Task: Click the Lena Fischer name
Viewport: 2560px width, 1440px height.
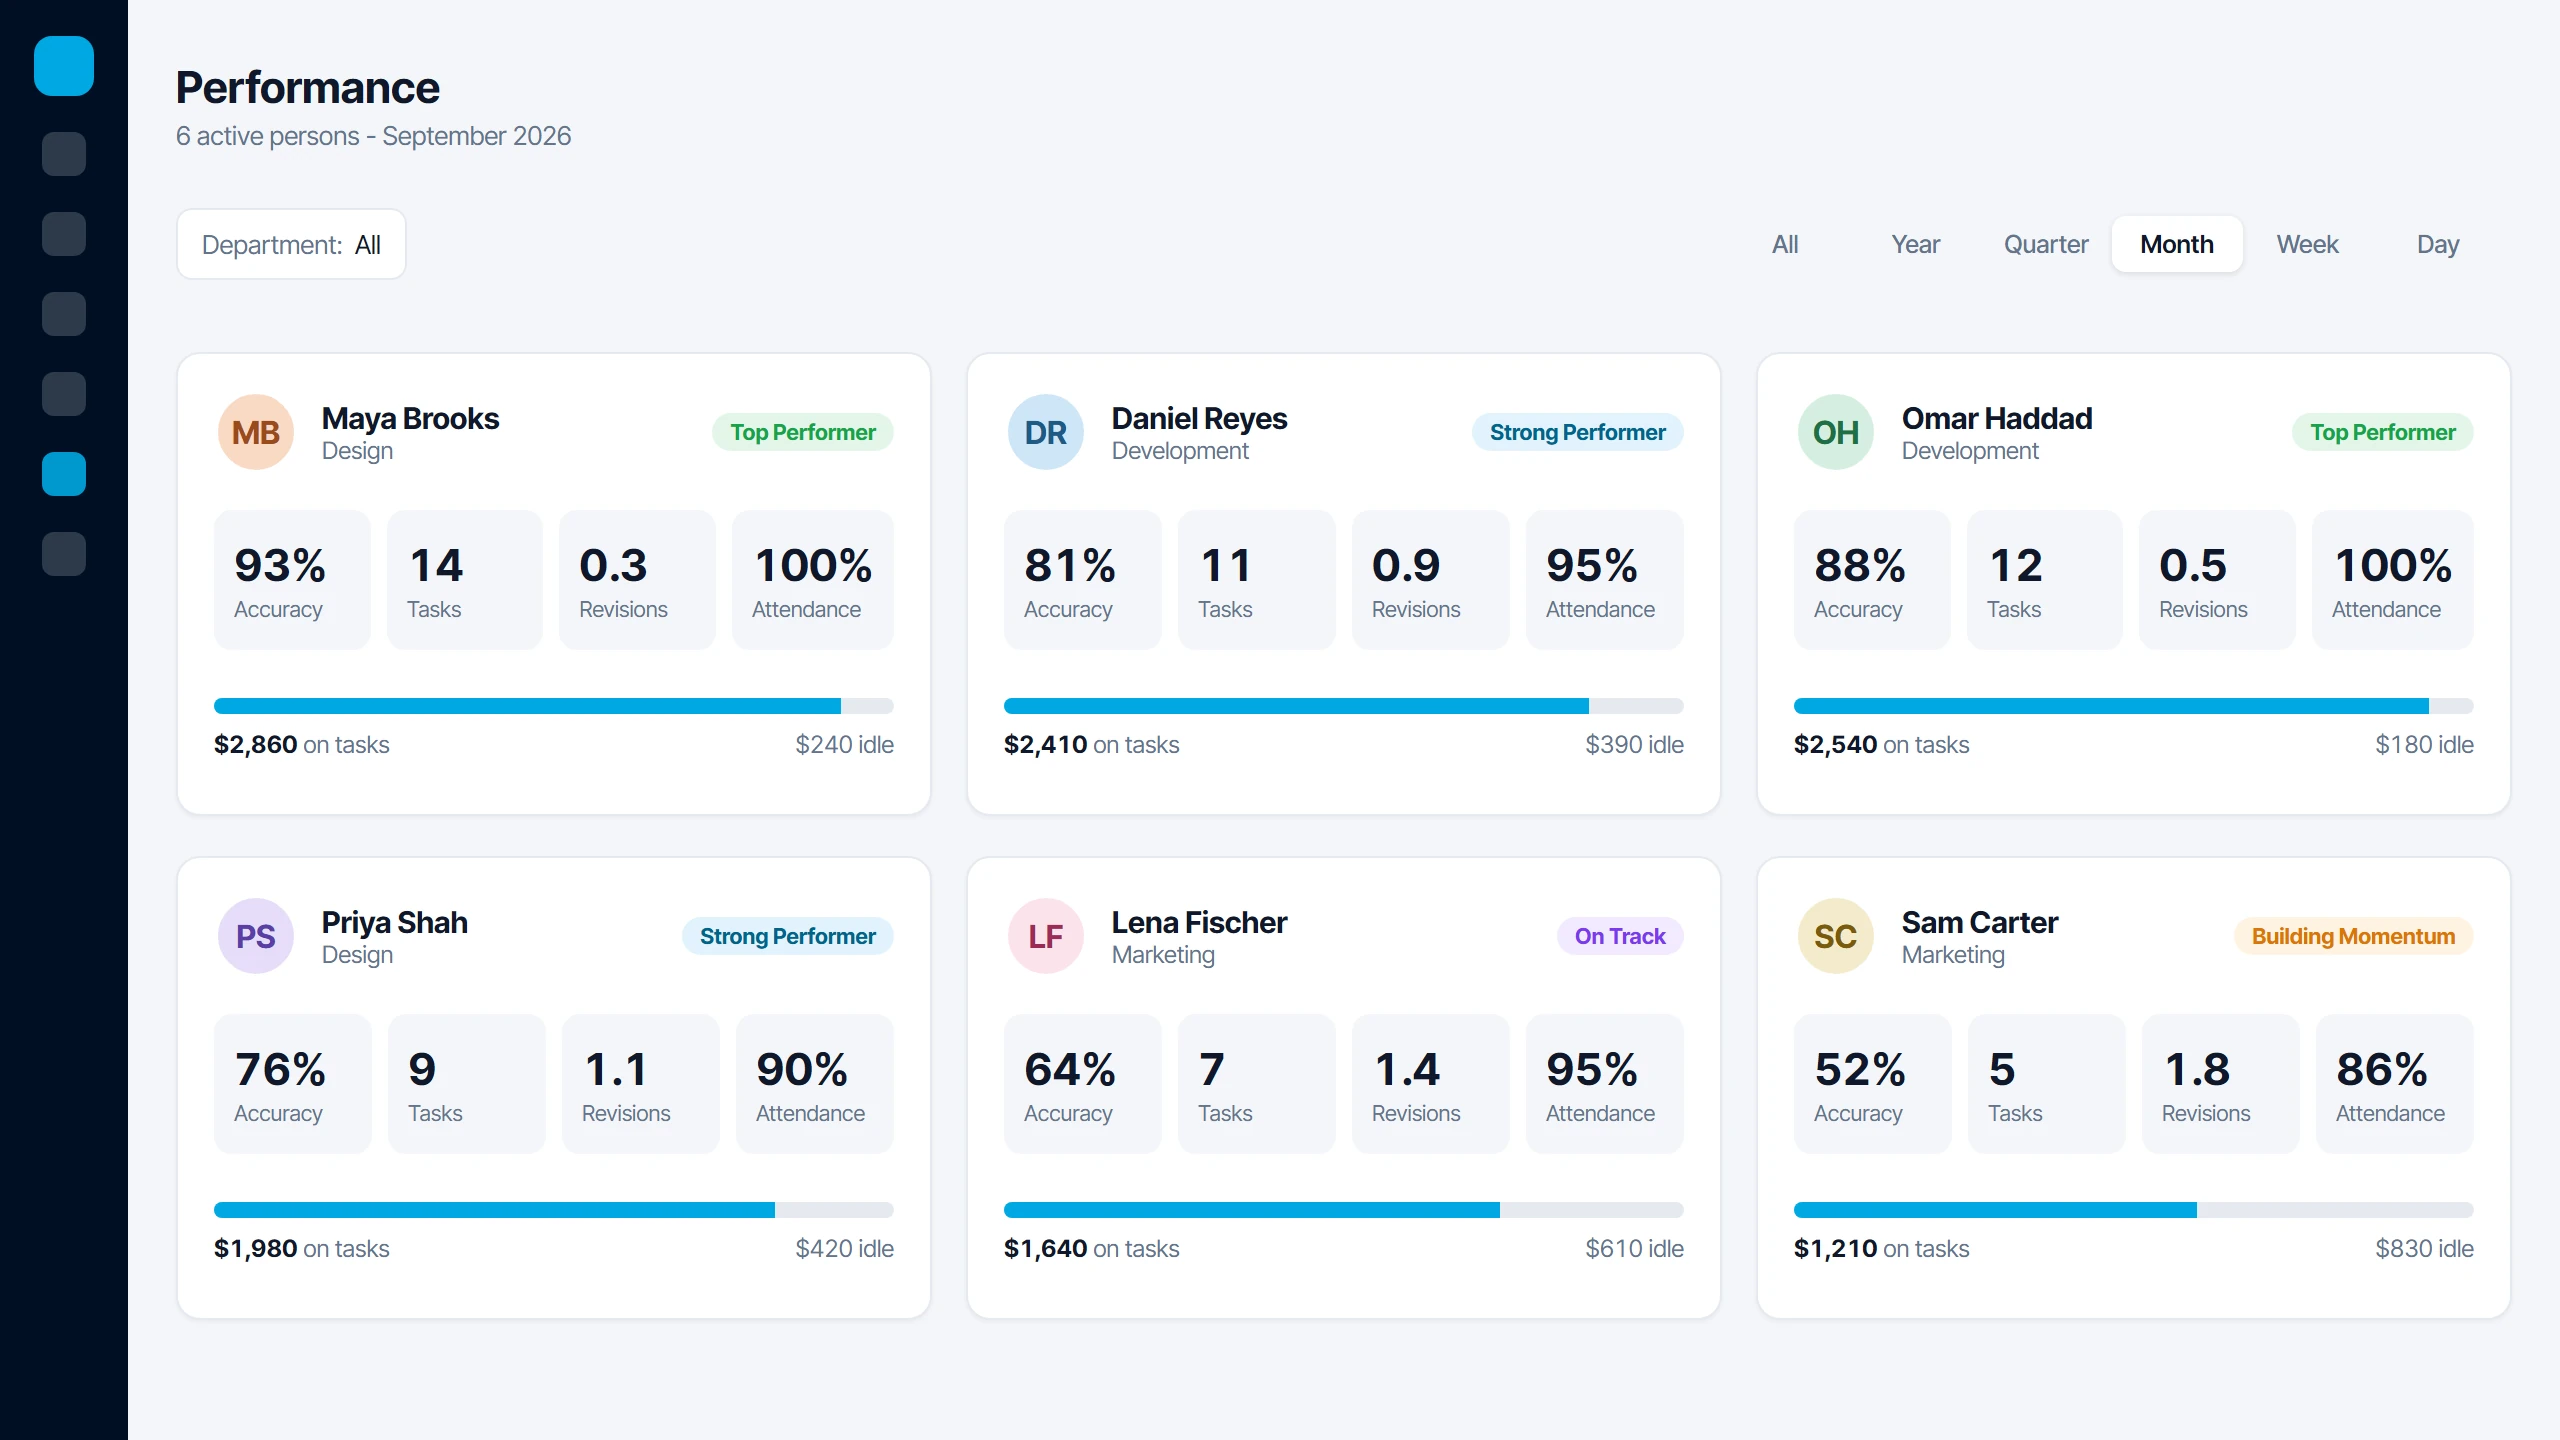Action: [x=1199, y=922]
